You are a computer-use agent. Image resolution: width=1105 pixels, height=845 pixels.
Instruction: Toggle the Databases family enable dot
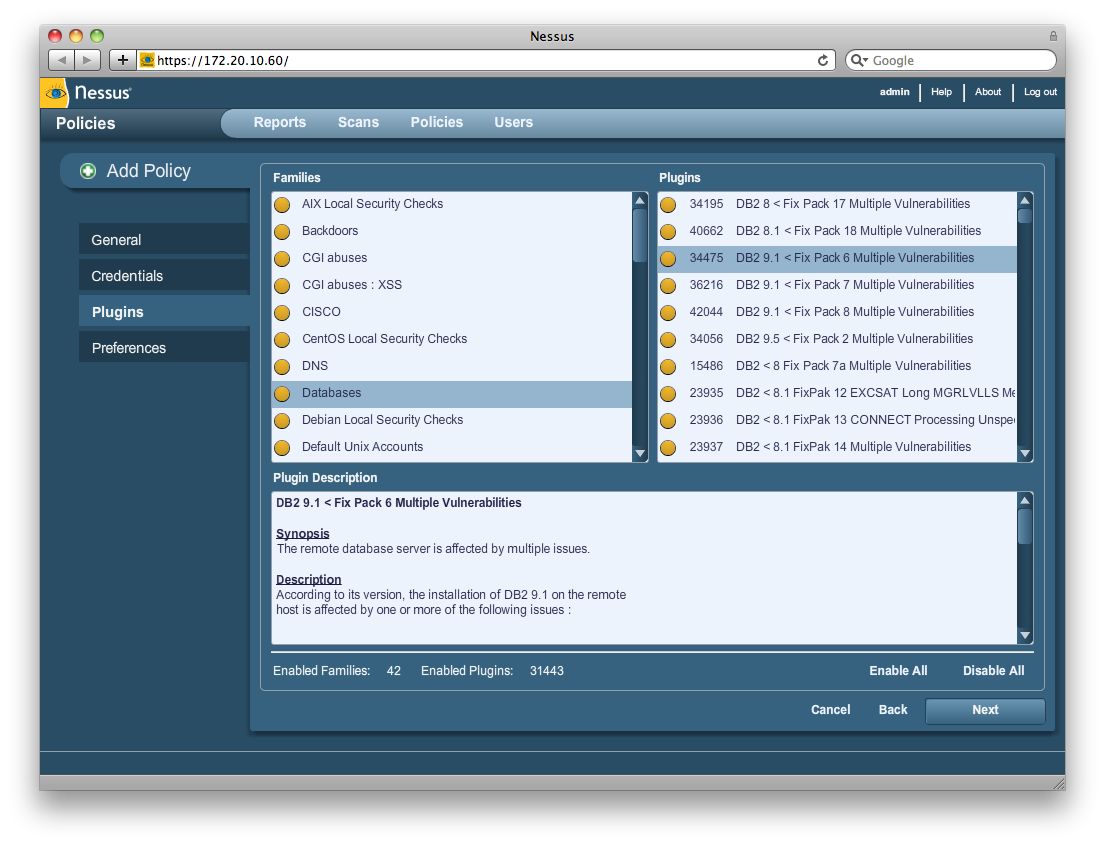coord(282,393)
